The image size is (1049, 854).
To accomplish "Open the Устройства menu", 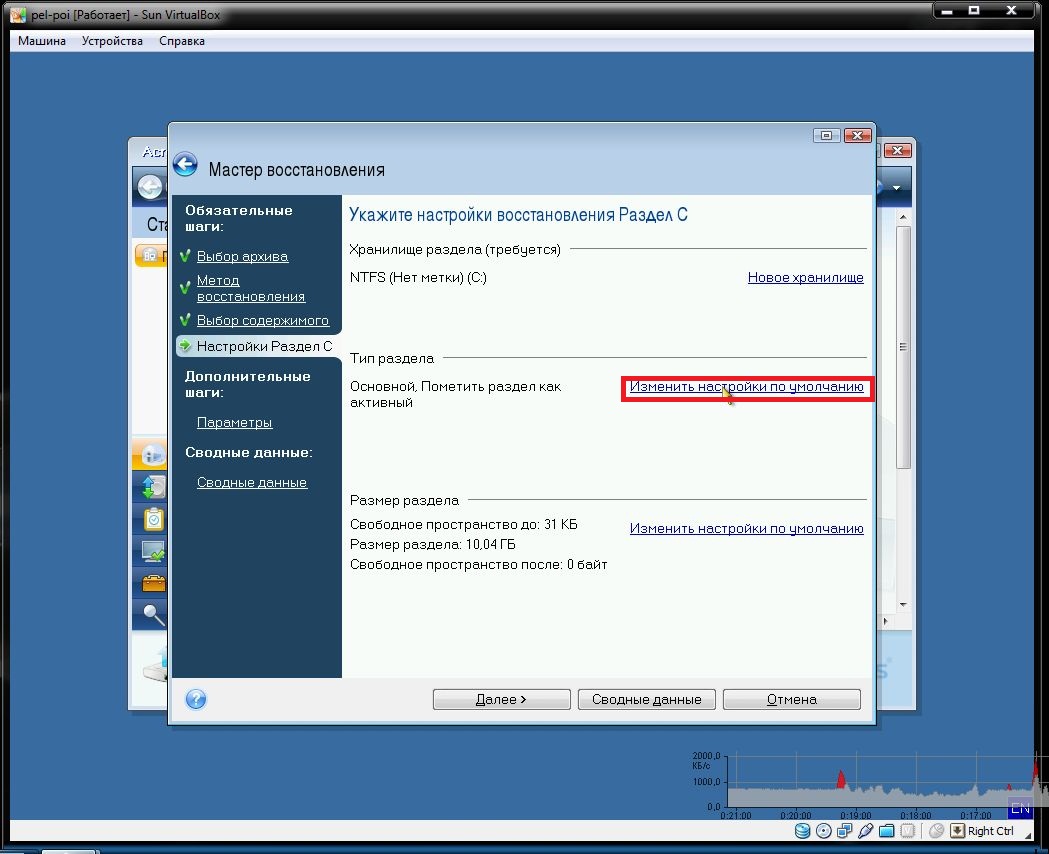I will (x=112, y=41).
